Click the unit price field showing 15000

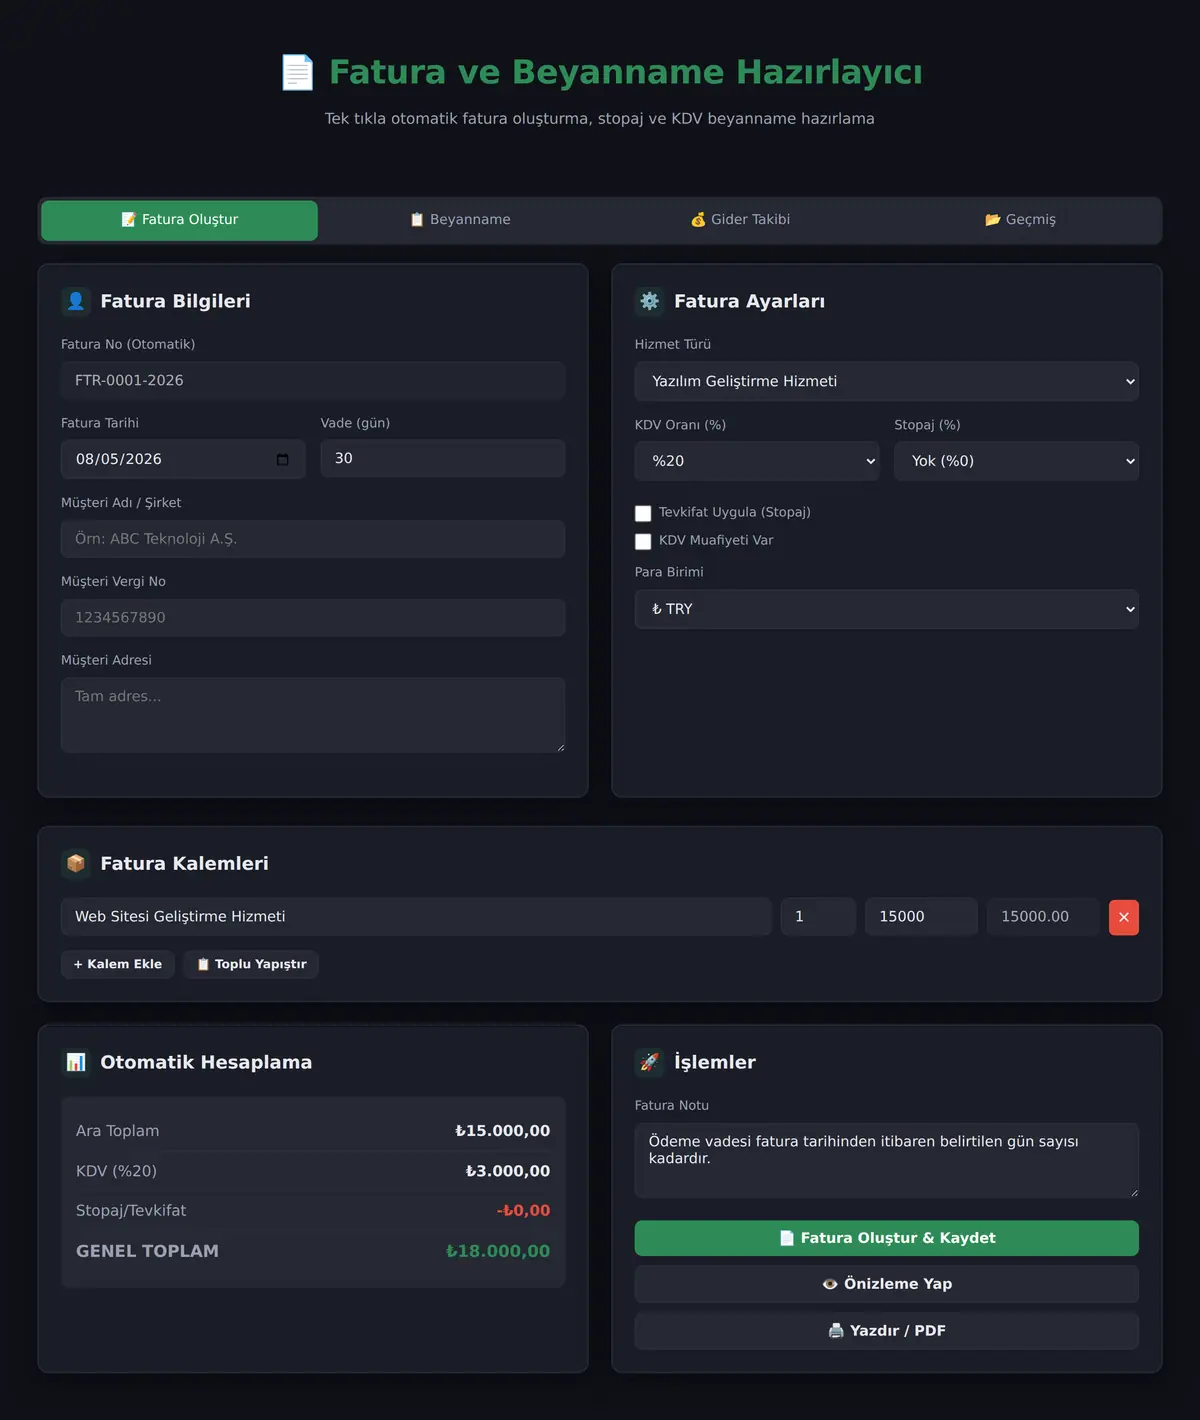[921, 917]
